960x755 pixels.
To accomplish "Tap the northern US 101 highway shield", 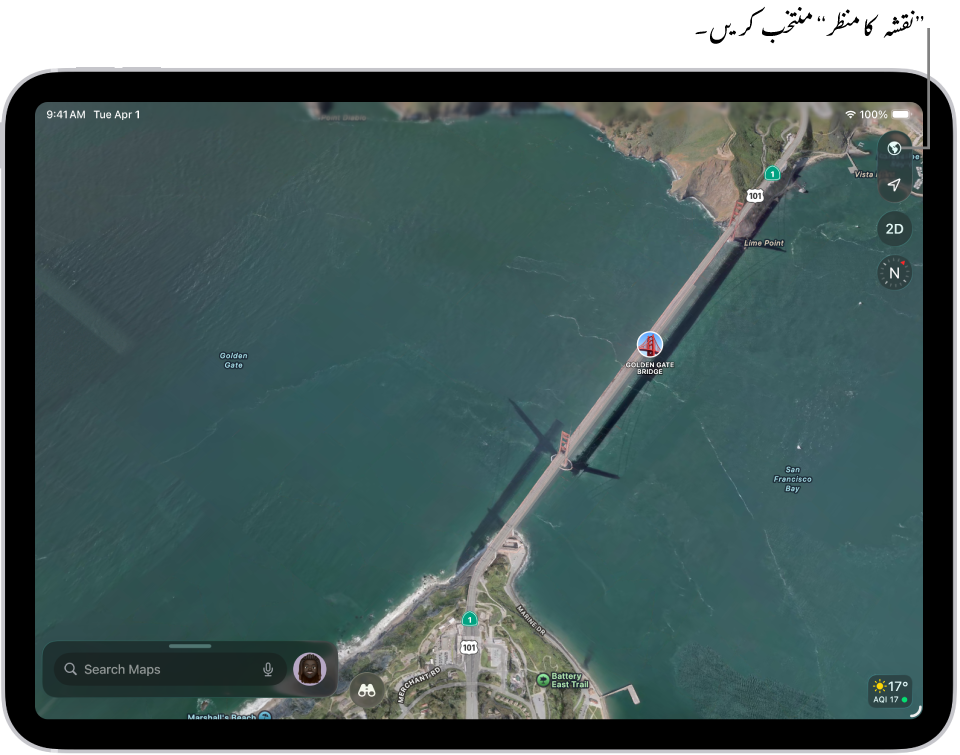I will tap(754, 196).
